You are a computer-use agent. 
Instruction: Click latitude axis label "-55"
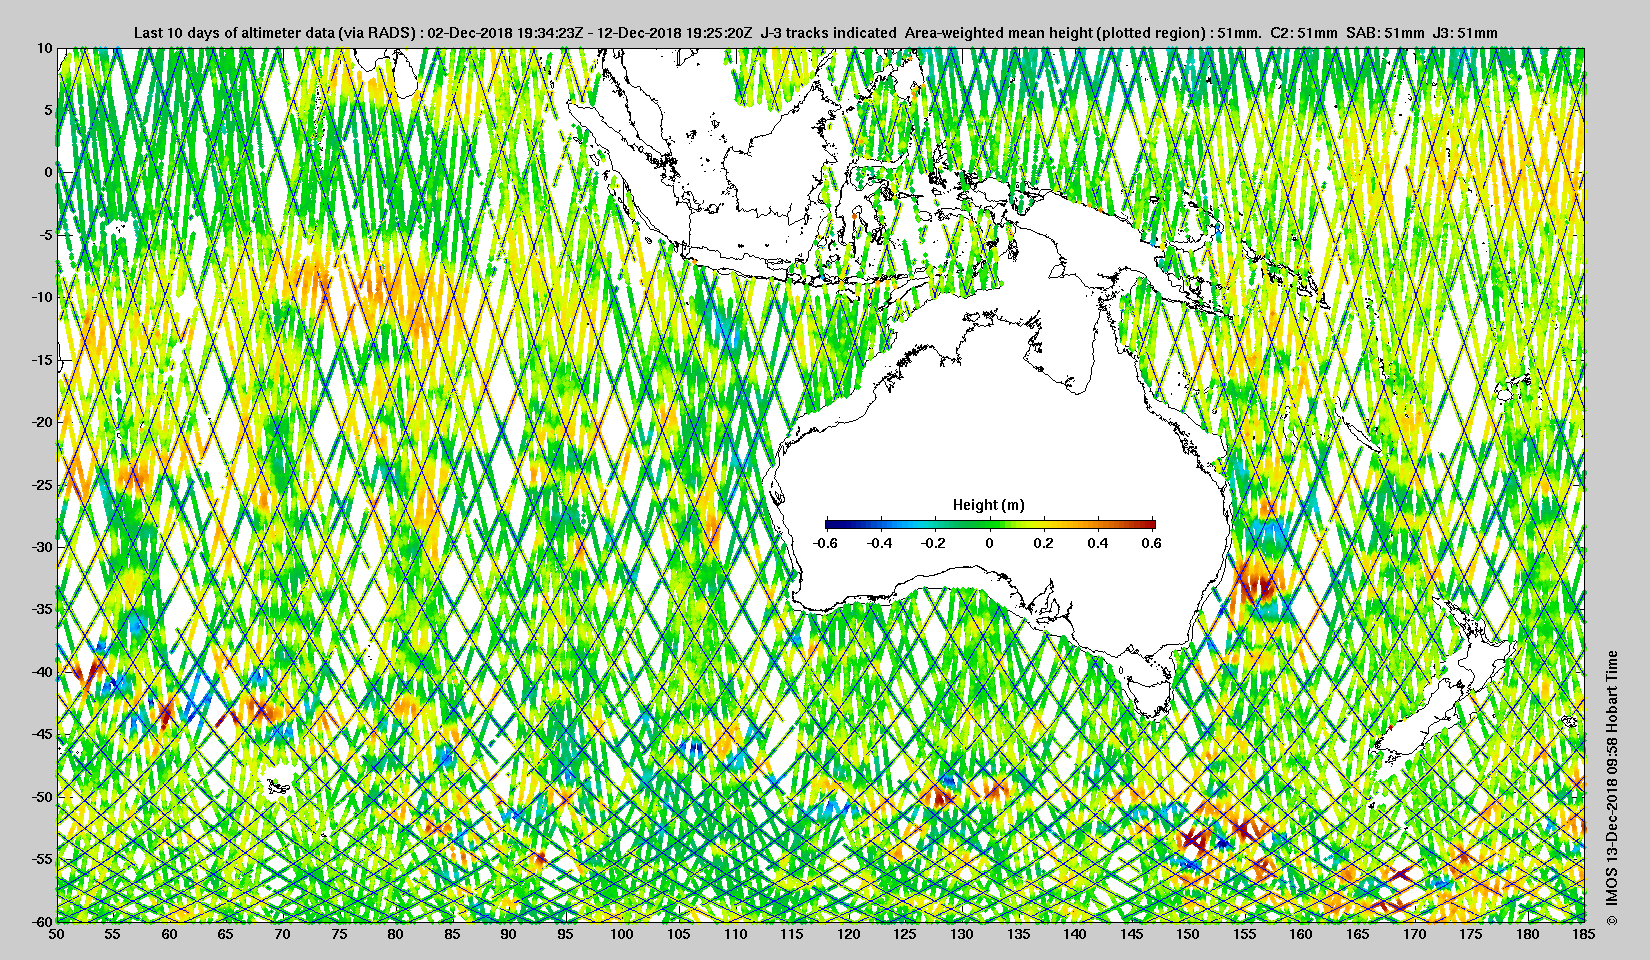(x=42, y=859)
